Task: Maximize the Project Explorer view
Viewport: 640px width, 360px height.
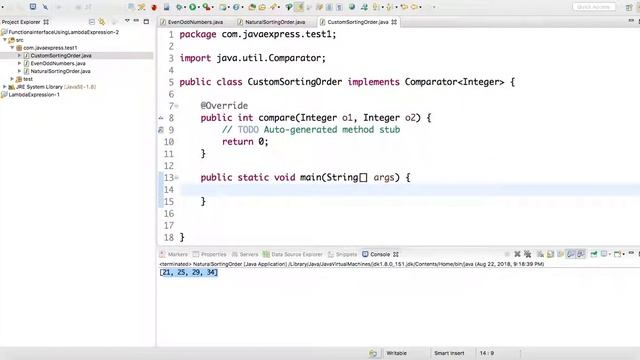Action: [x=146, y=21]
